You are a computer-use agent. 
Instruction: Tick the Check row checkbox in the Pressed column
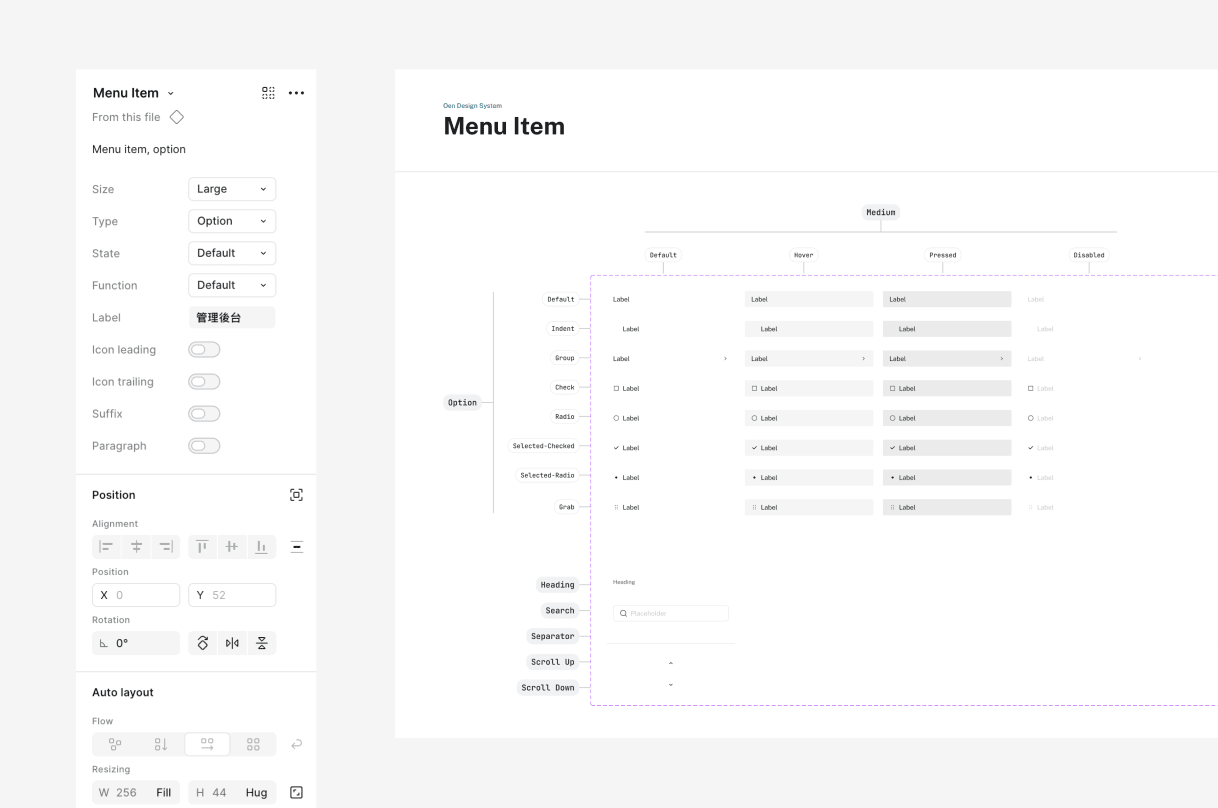click(892, 388)
